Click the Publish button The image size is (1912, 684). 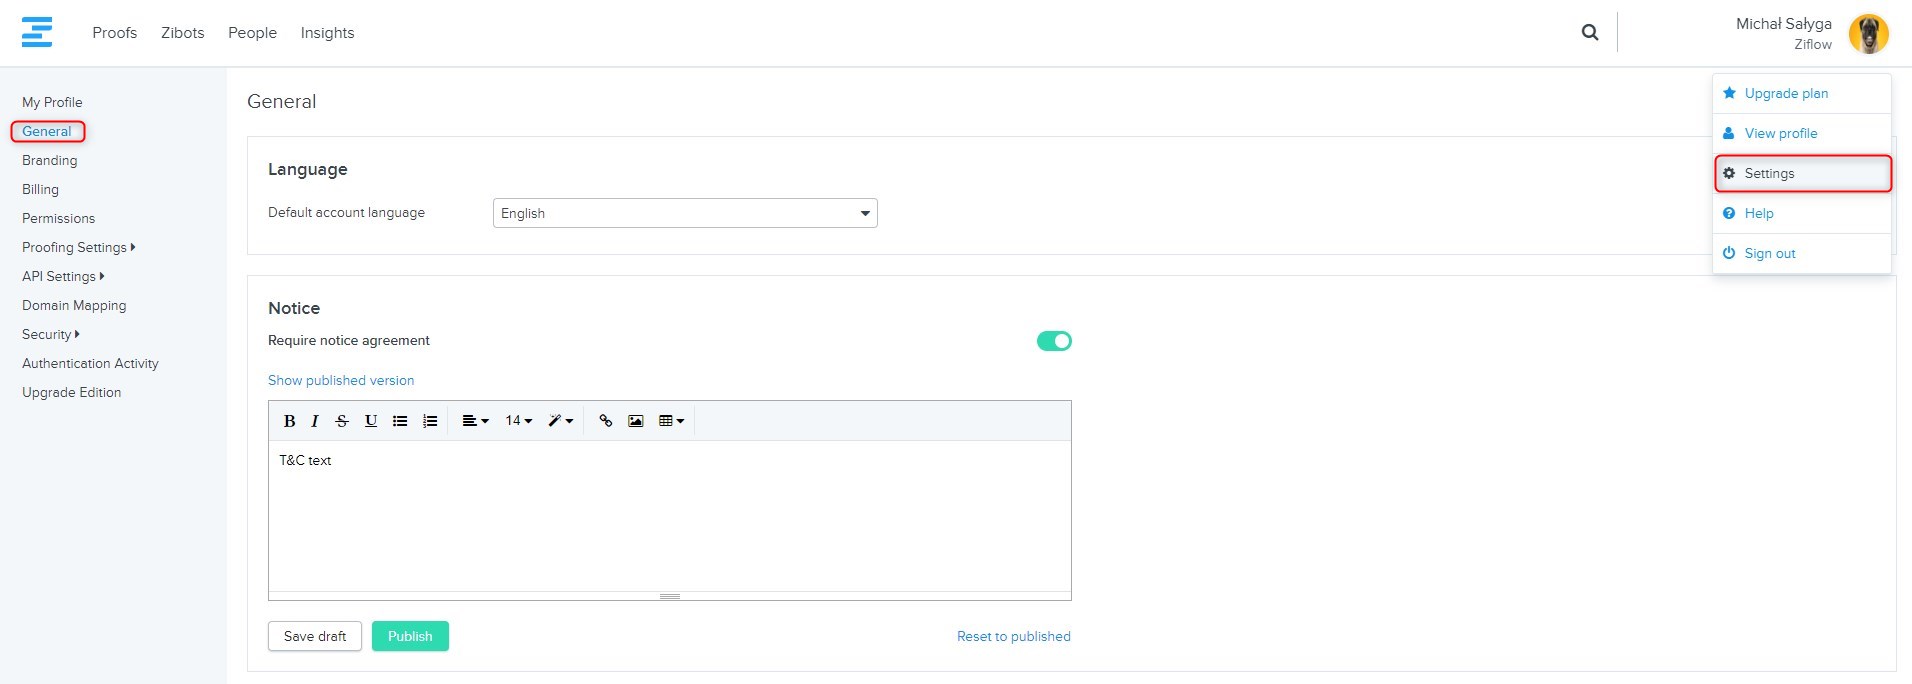coord(410,636)
